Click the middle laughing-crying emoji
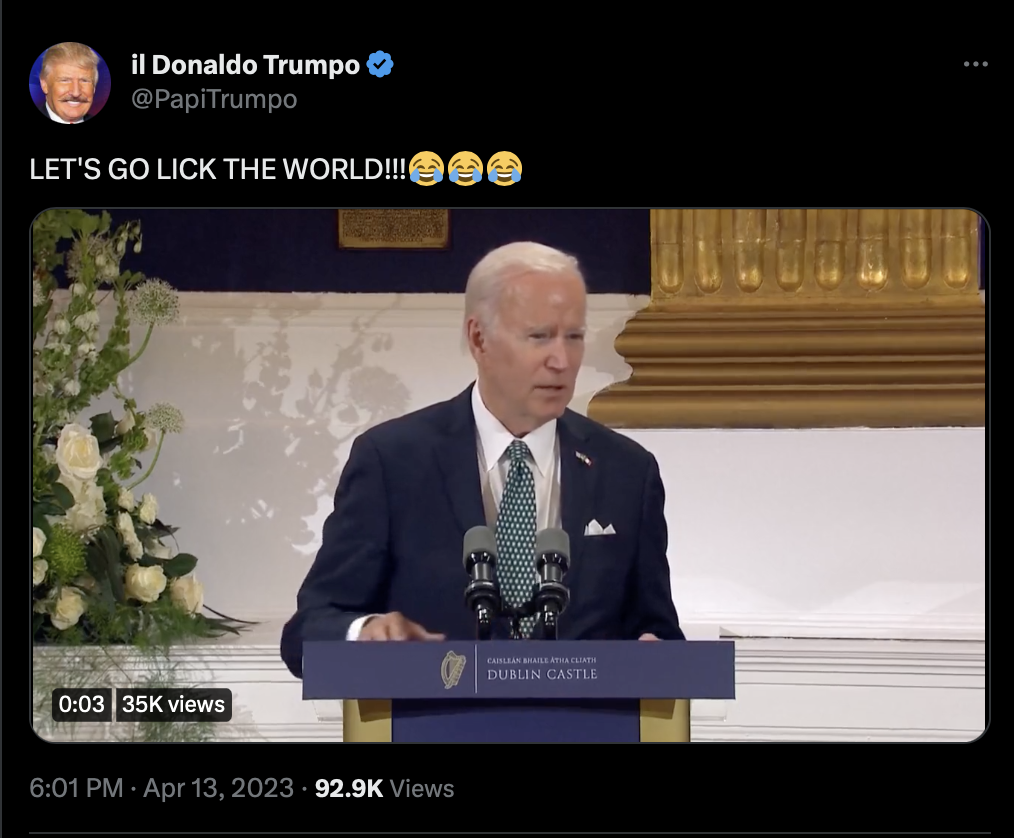The width and height of the screenshot is (1014, 838). pyautogui.click(x=466, y=169)
